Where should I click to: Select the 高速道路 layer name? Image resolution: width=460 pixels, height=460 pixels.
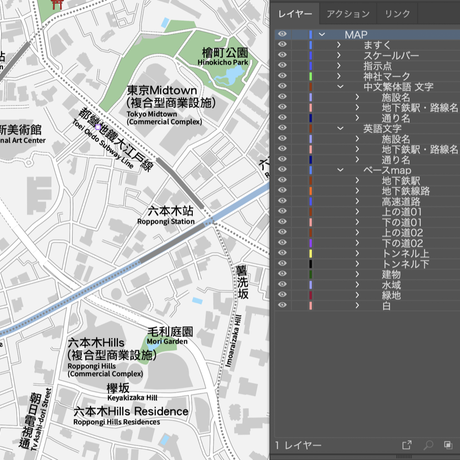tap(401, 201)
